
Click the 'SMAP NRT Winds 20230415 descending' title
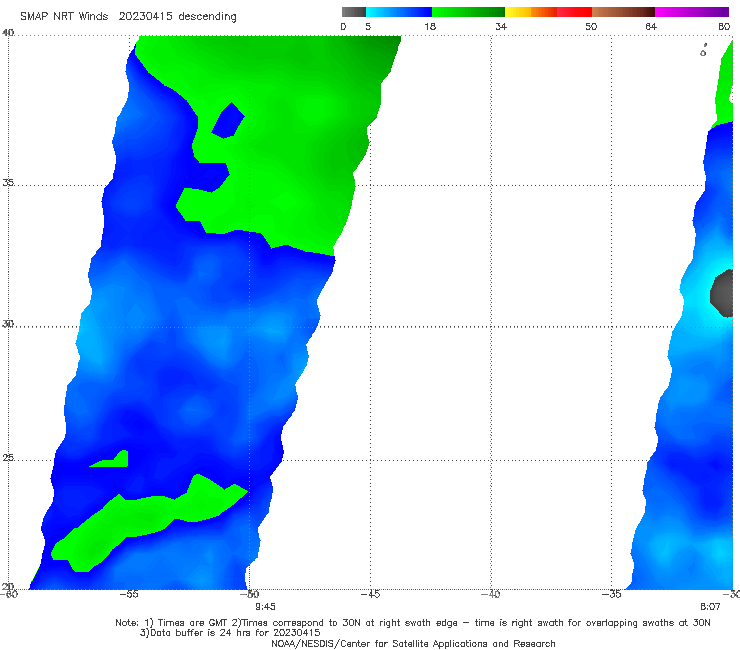128,17
